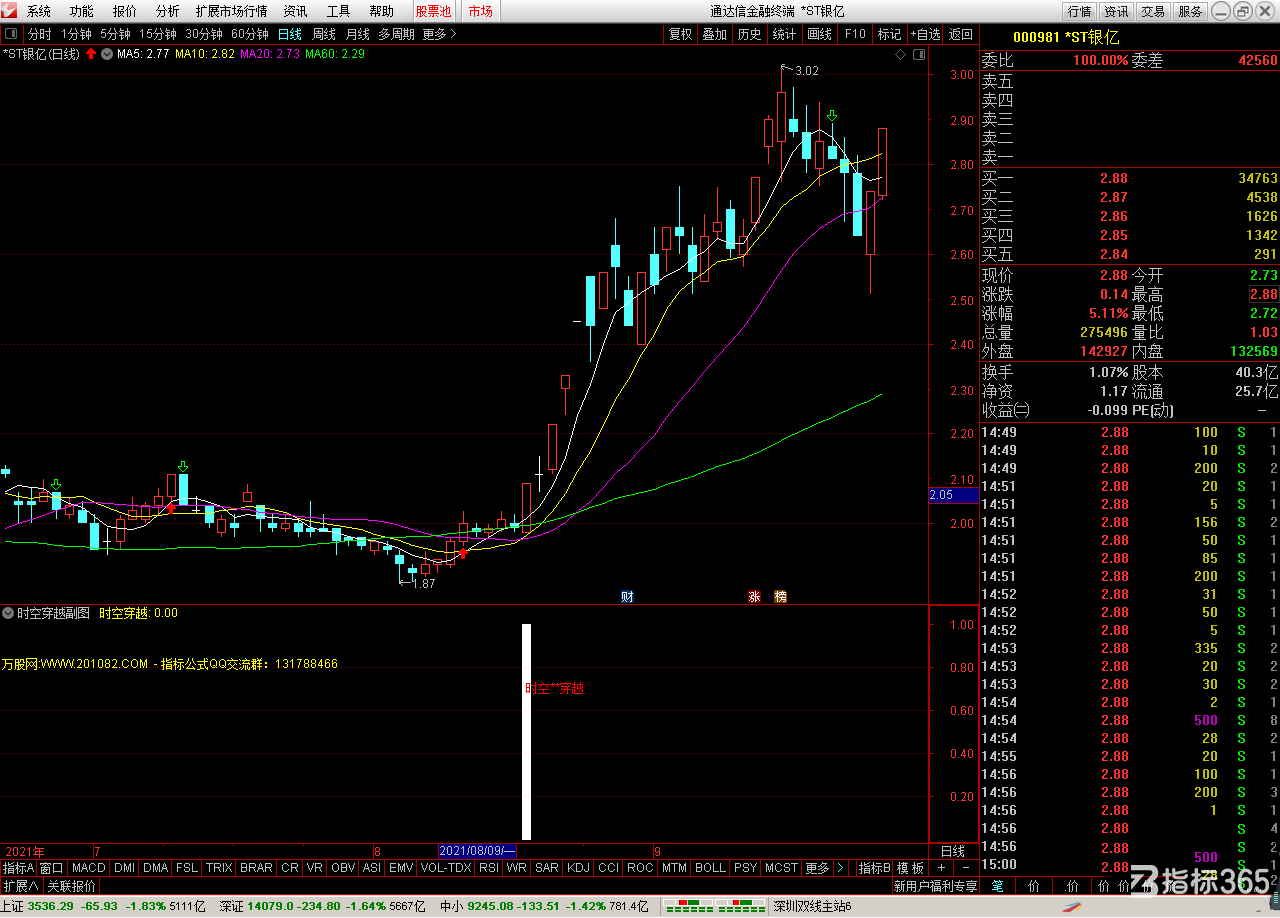Switch to 月线 monthly chart
Screen dimensions: 1280x918
click(358, 34)
